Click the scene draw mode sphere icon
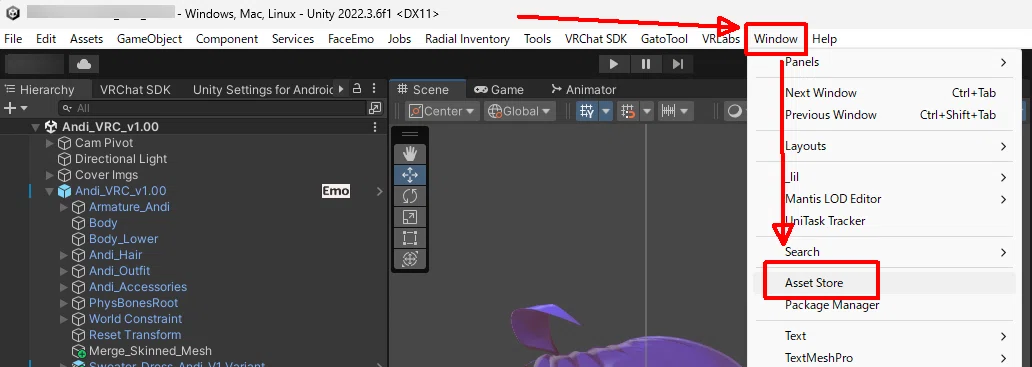The width and height of the screenshot is (1032, 367). 735,111
